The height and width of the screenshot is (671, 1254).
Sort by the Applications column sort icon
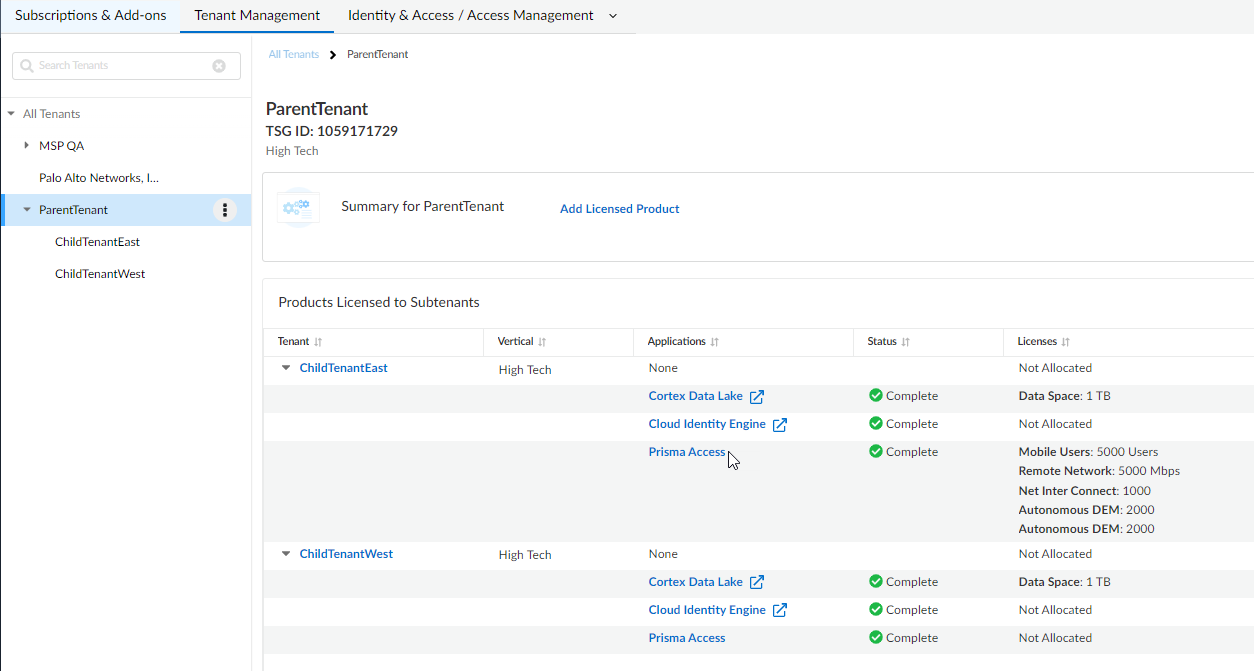click(x=714, y=342)
